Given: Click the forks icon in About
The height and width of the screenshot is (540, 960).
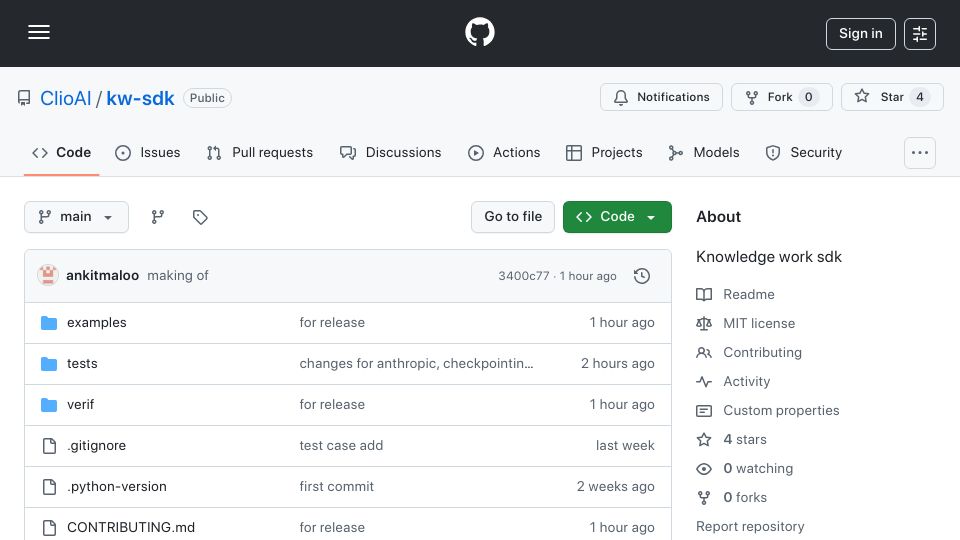Looking at the screenshot, I should pos(704,498).
